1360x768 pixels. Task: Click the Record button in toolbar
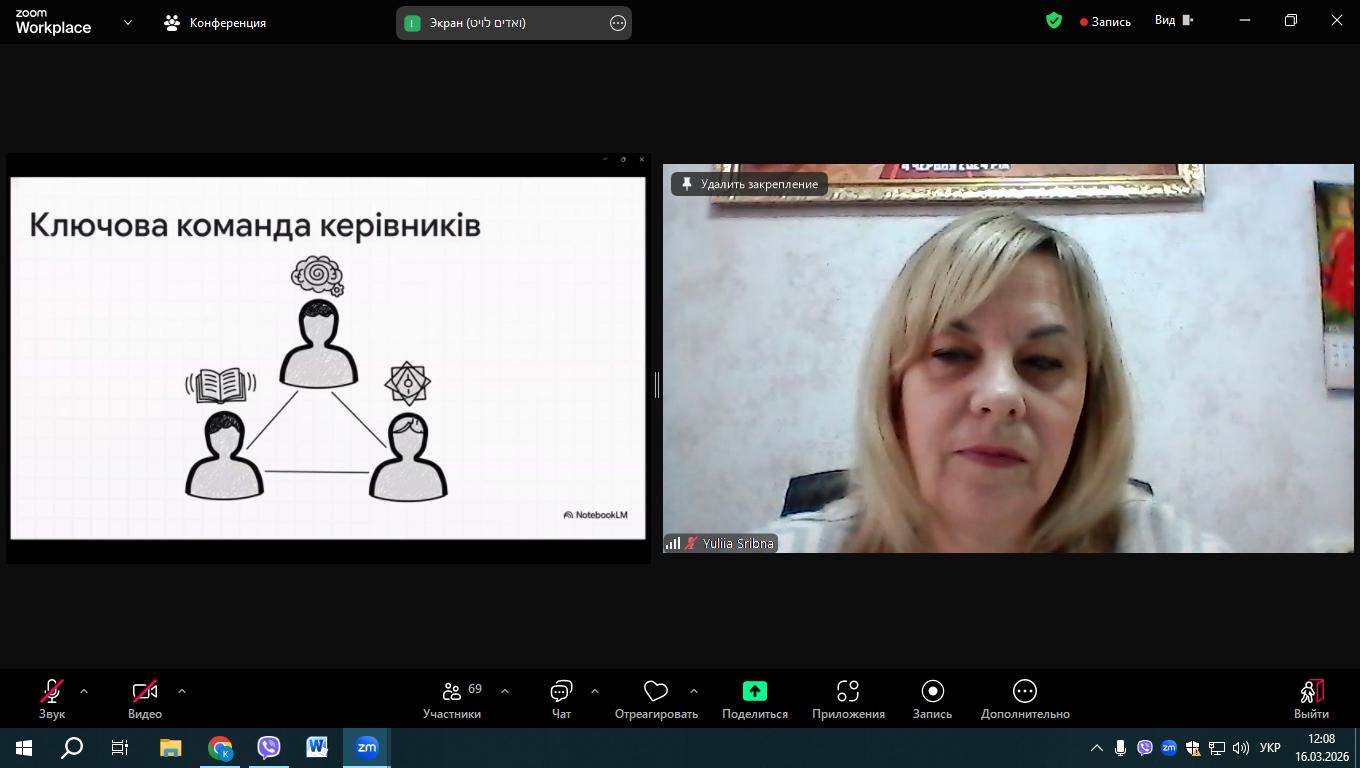pos(932,698)
